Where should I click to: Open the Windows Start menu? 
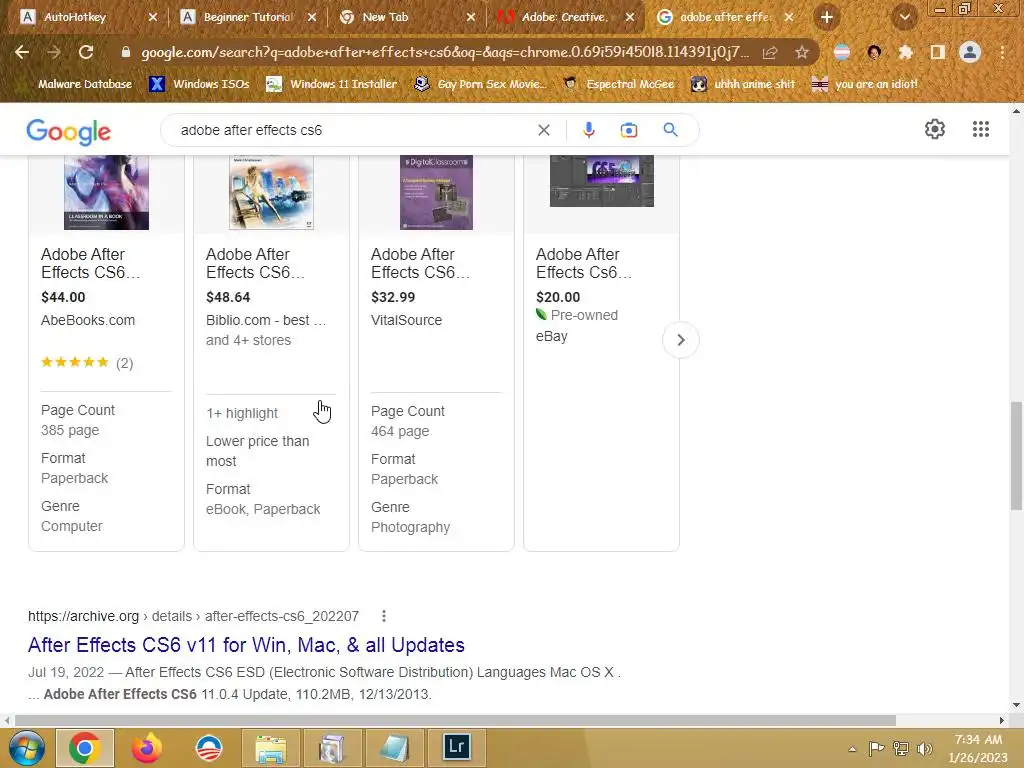25,748
